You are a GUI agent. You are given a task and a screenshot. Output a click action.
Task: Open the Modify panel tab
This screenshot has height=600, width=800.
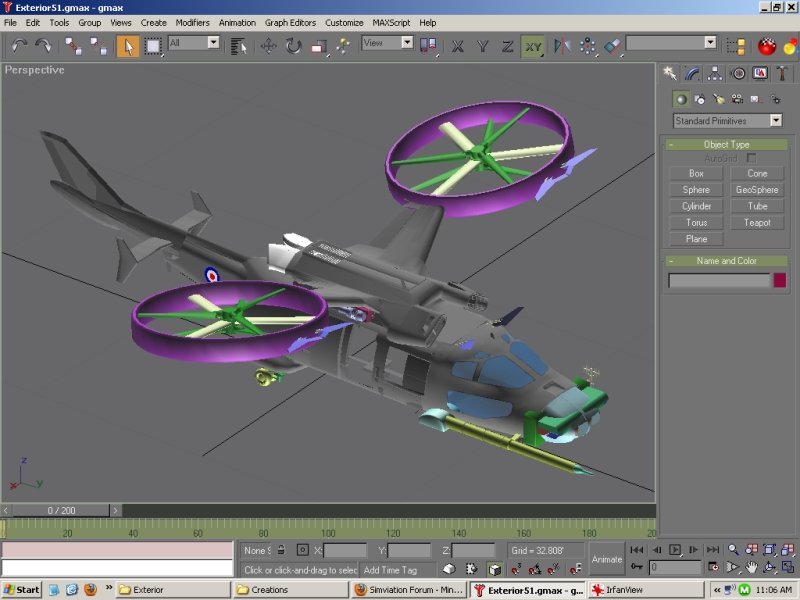pyautogui.click(x=692, y=73)
